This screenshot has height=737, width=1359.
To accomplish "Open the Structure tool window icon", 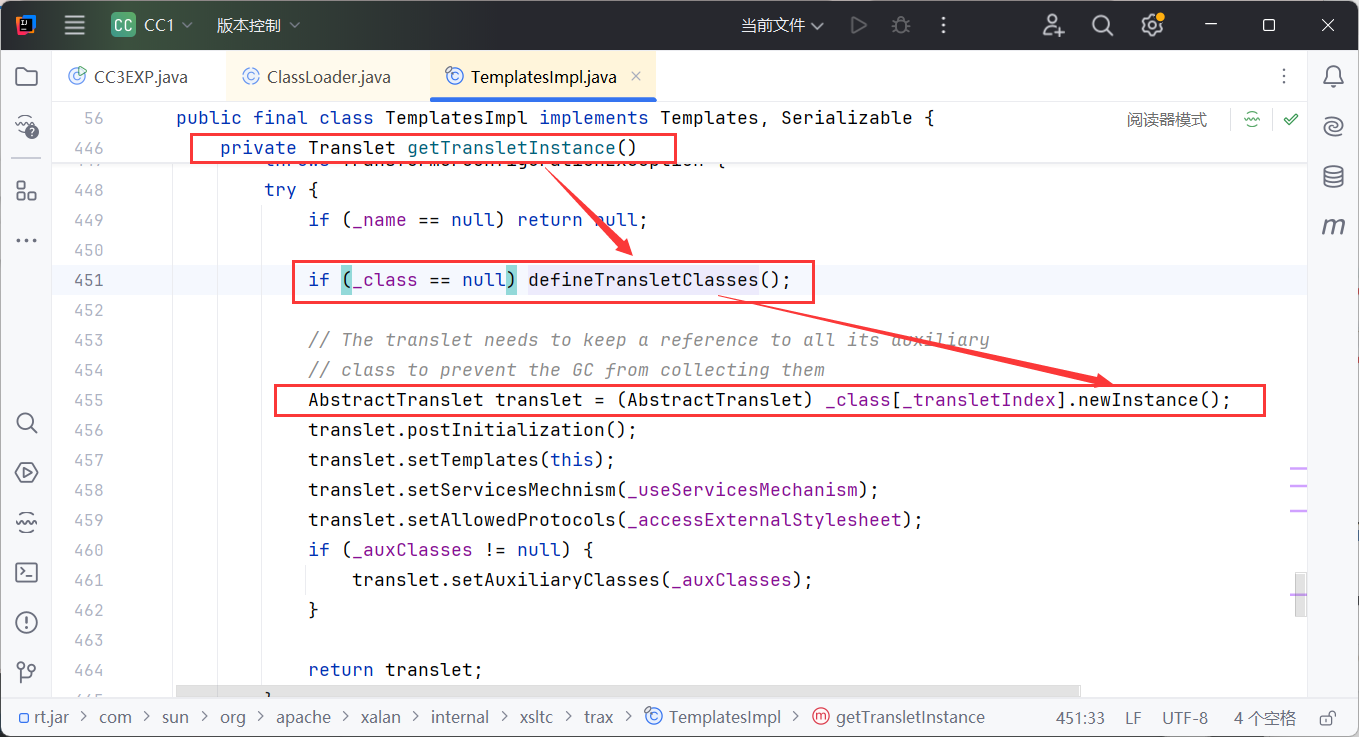I will 27,191.
